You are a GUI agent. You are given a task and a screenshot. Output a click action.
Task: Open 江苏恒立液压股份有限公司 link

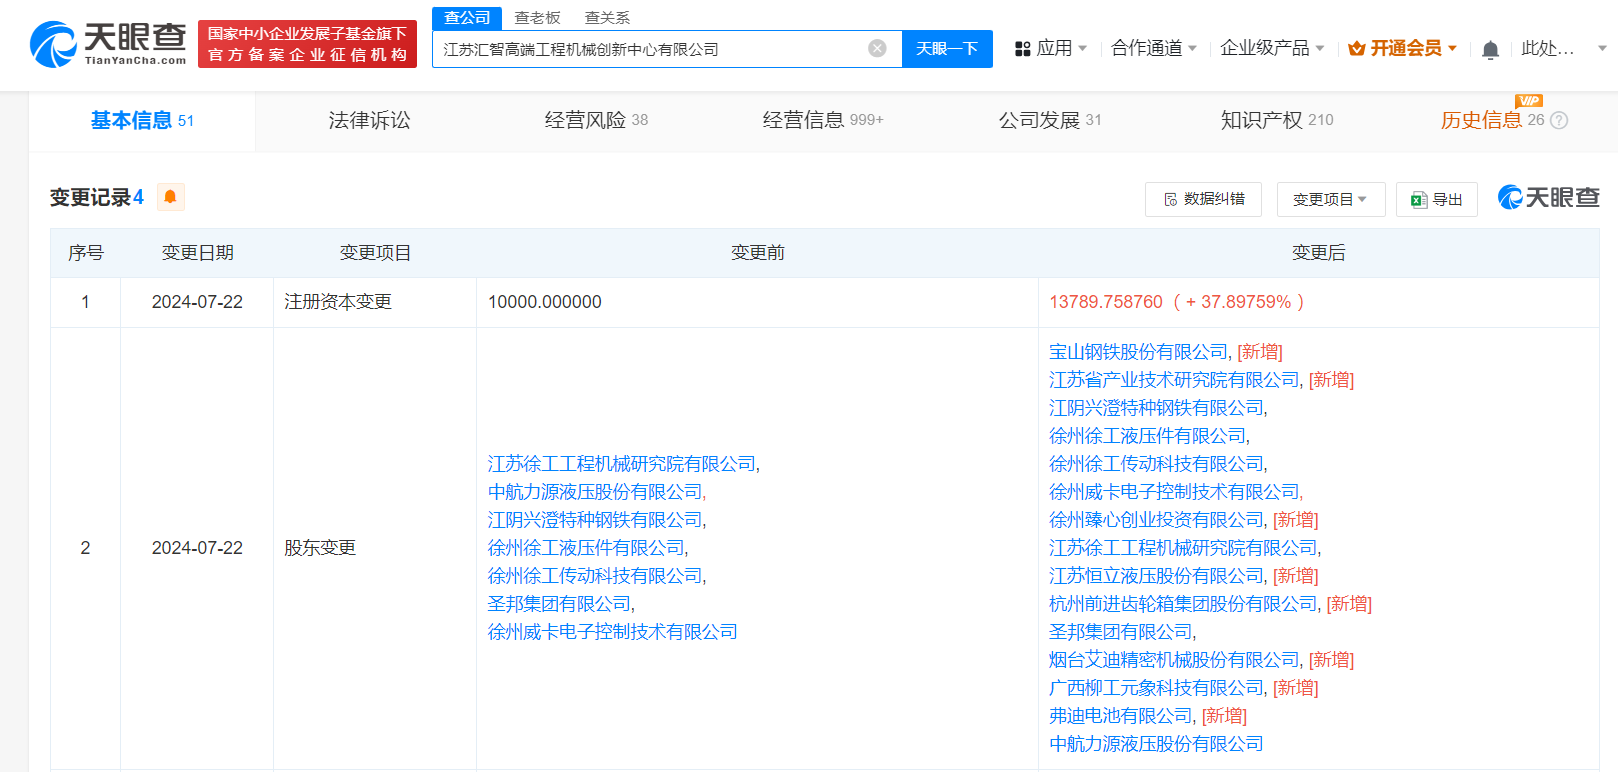1156,576
